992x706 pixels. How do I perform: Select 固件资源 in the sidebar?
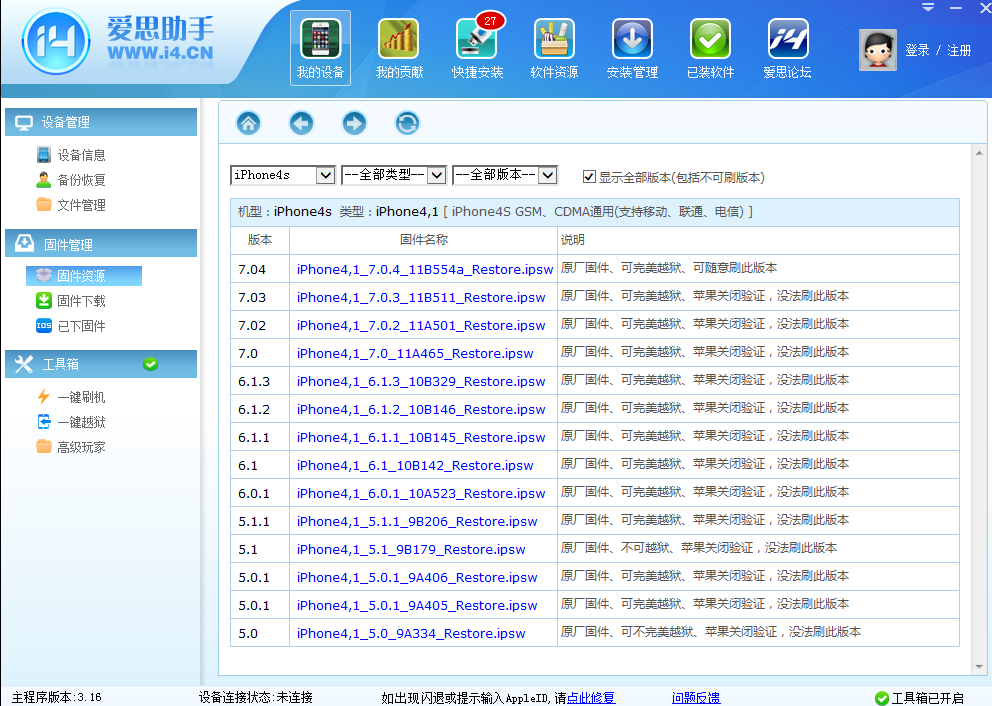pos(84,276)
